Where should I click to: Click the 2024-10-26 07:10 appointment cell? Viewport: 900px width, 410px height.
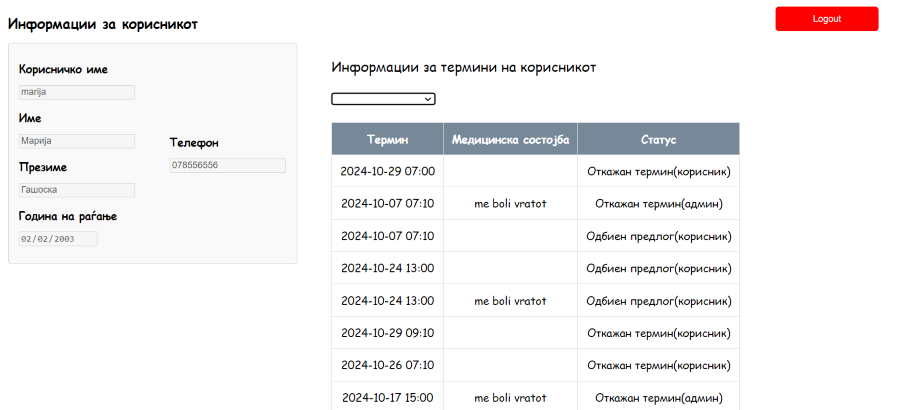click(387, 365)
